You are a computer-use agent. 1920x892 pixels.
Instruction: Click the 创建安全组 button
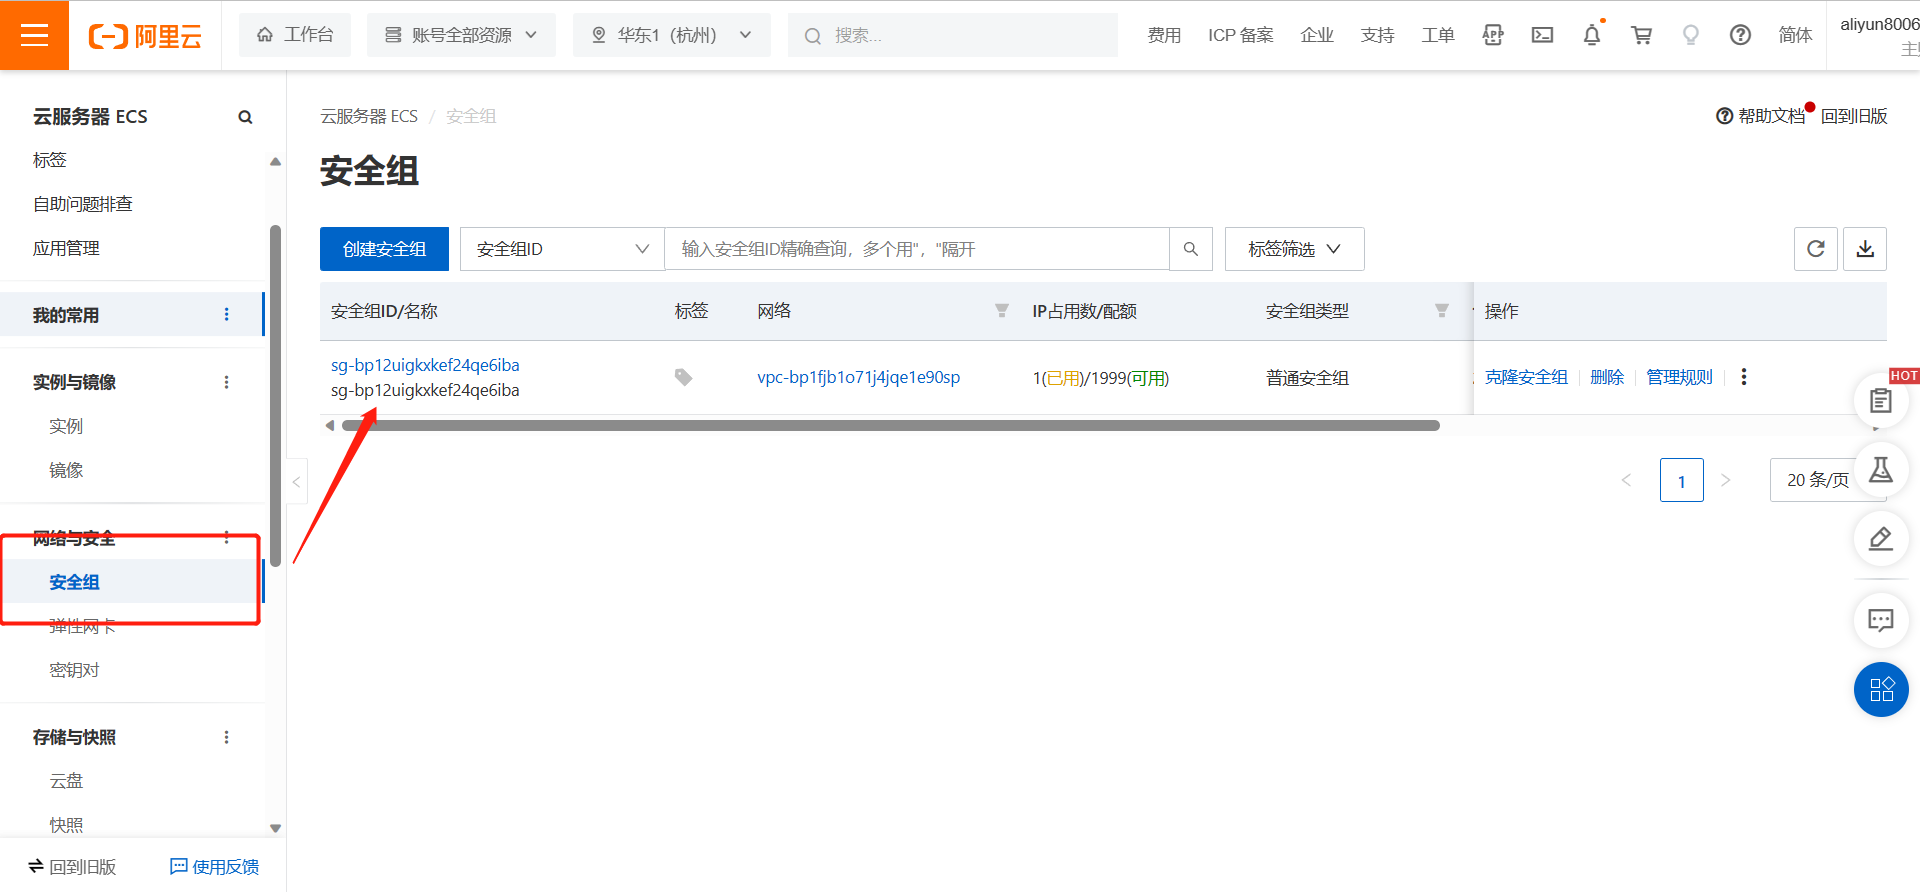coord(384,249)
